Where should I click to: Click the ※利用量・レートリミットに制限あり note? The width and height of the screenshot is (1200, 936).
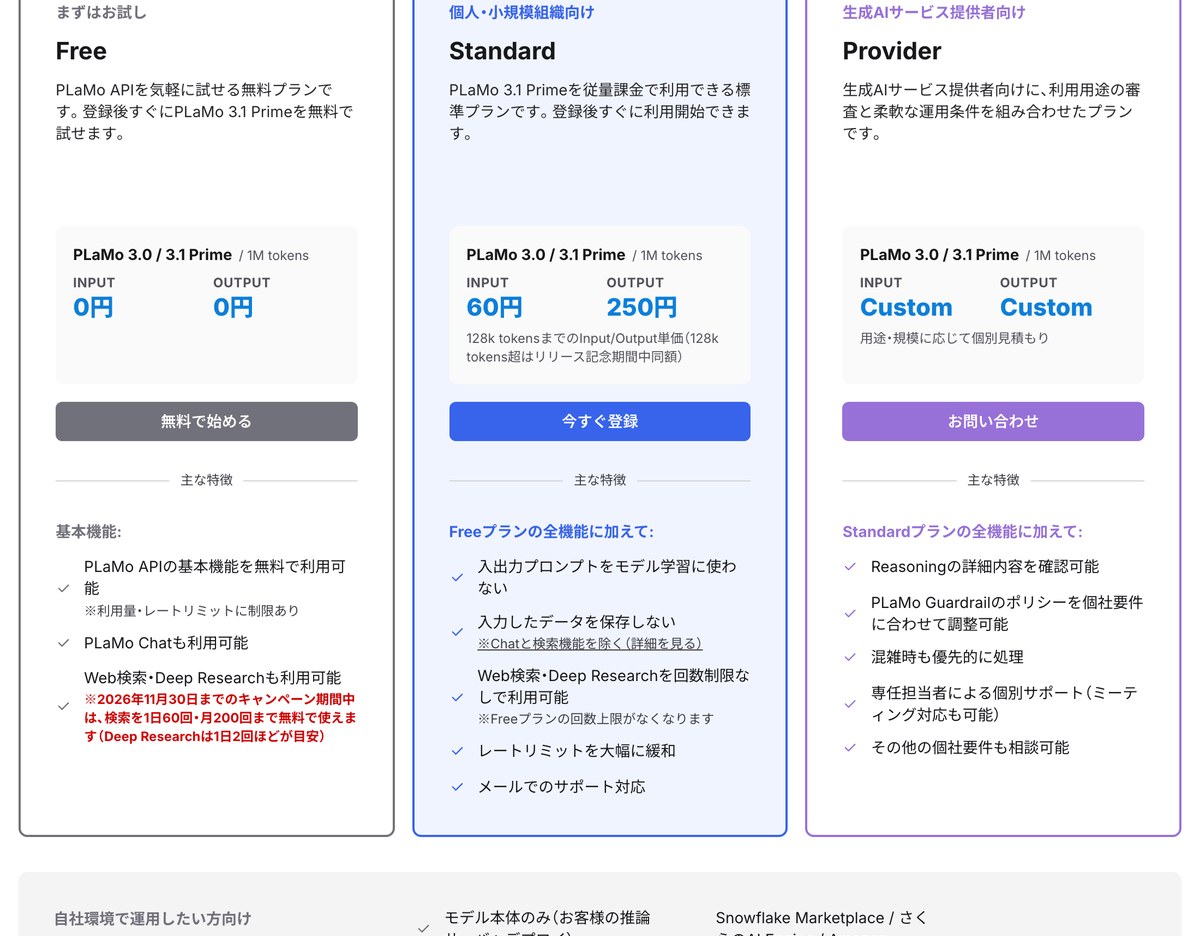click(191, 610)
